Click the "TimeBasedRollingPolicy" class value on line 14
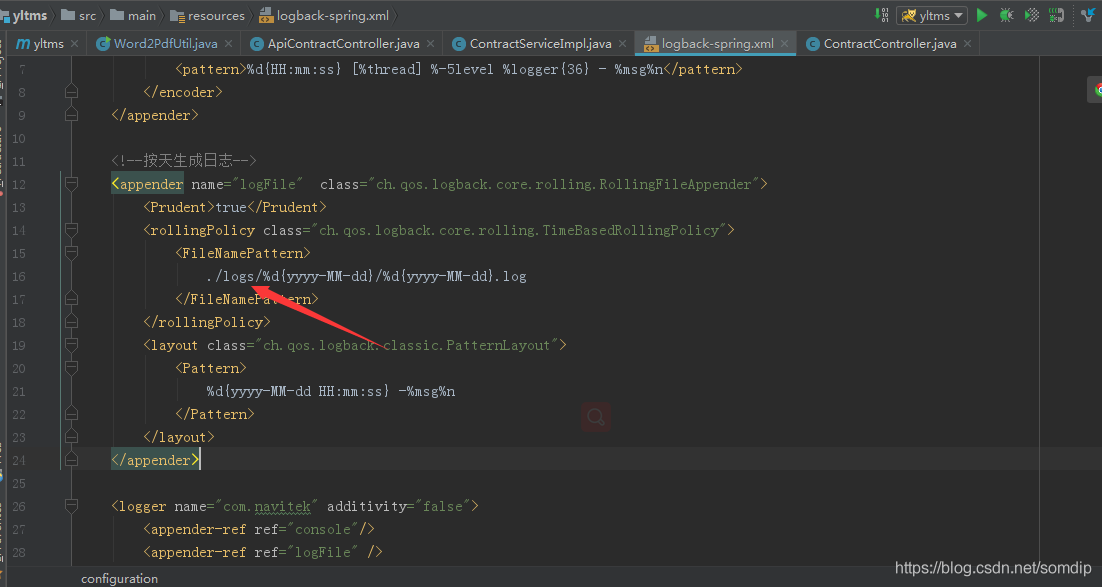1102x587 pixels. pos(631,230)
